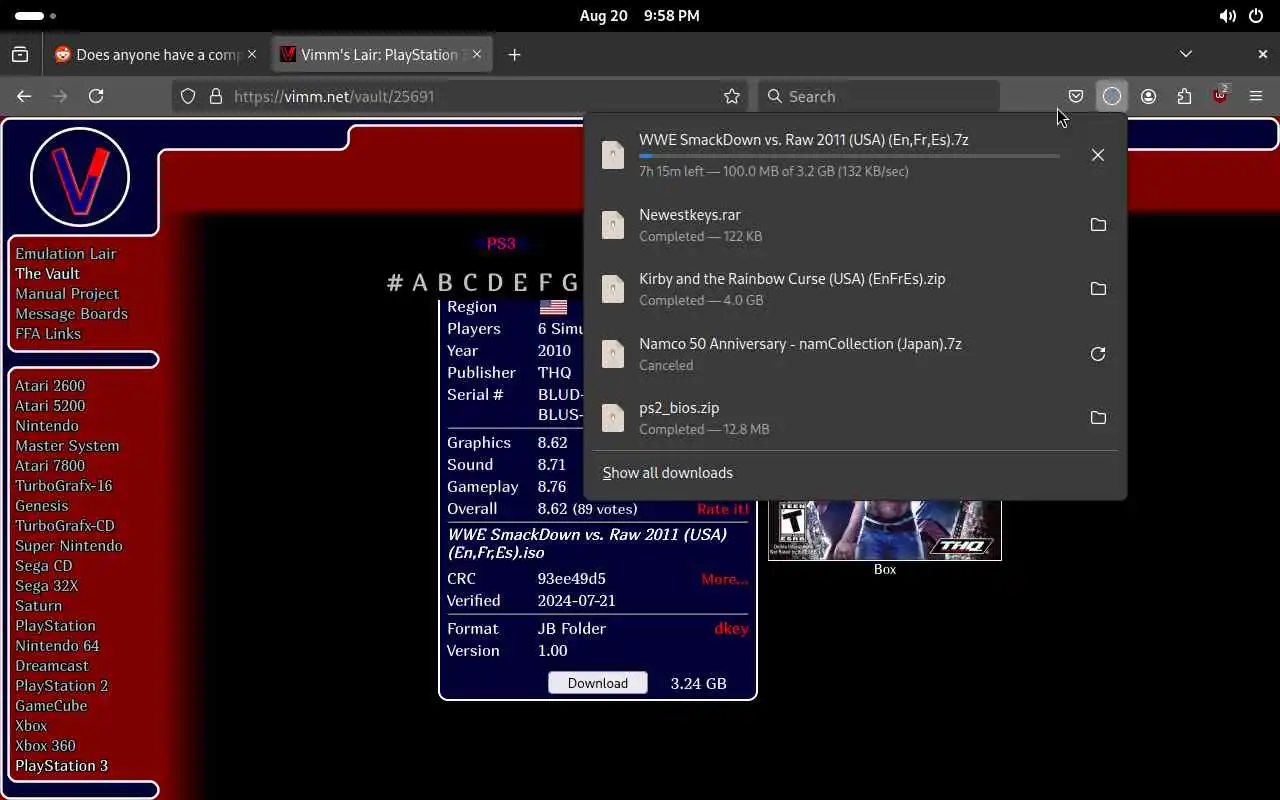Click the Vimm's Lair V logo
1280x800 pixels.
click(x=80, y=177)
